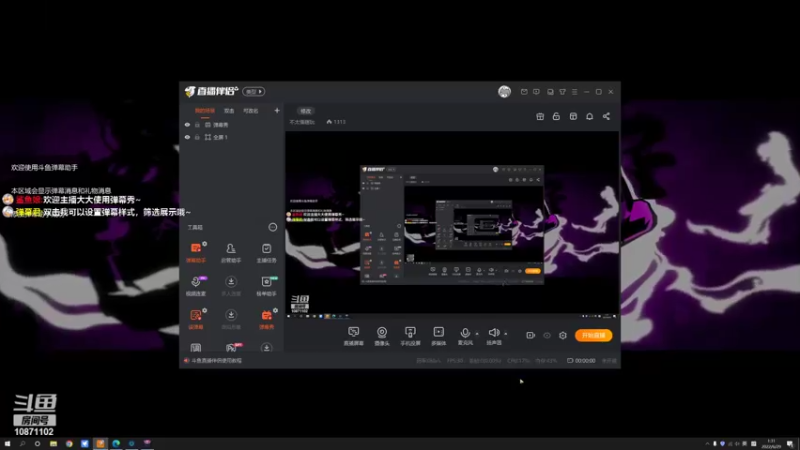Image resolution: width=800 pixels, height=450 pixels.
Task: Toggle the lock on 弹幕秀 layer
Action: point(197,125)
